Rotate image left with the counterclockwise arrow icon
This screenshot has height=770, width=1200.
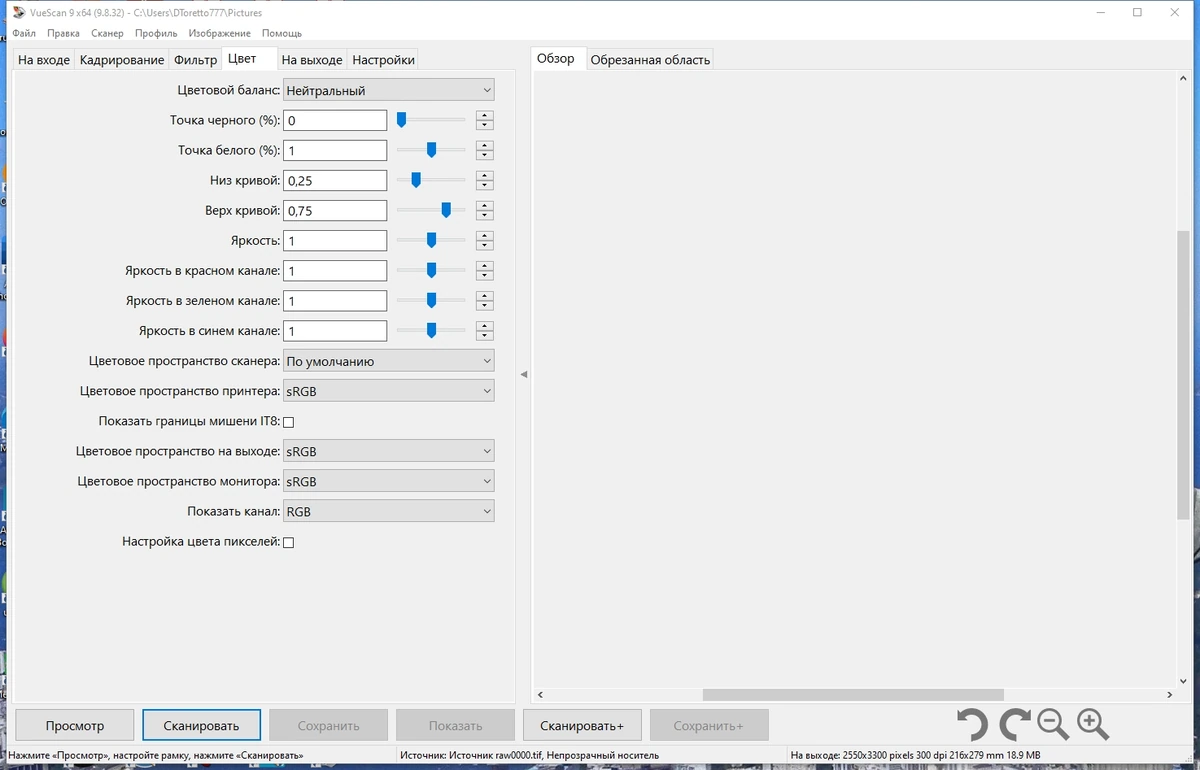971,724
